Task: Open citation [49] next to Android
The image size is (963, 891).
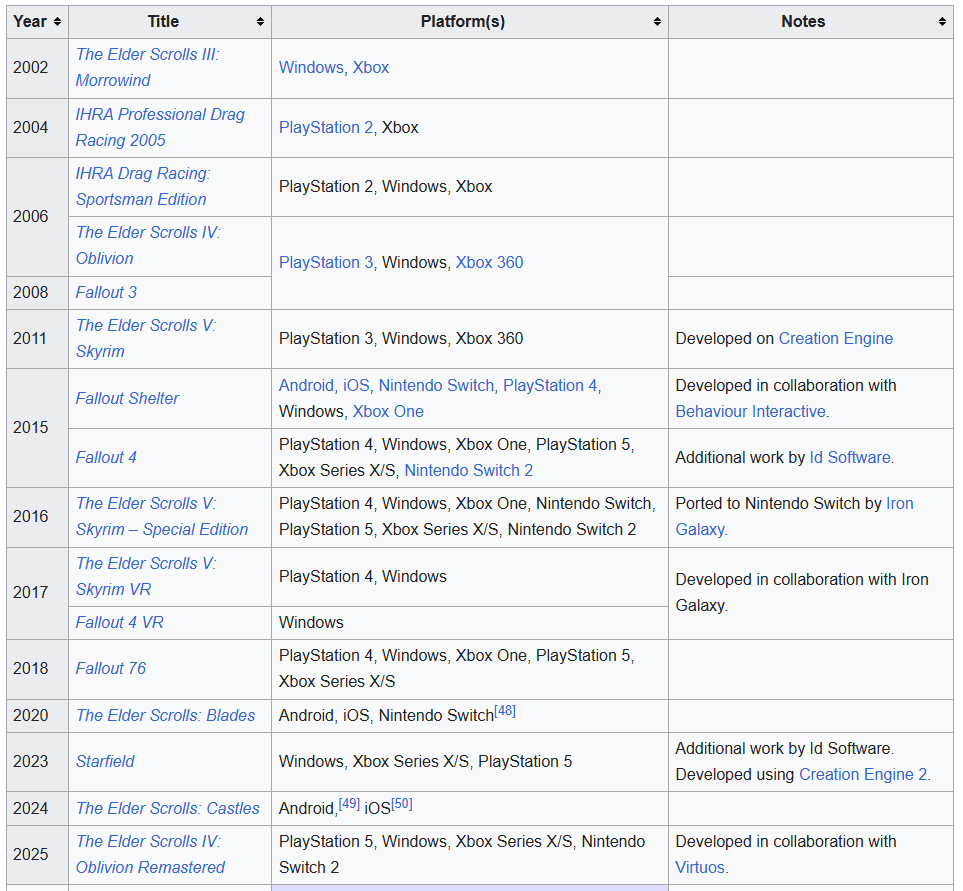Action: [x=349, y=803]
